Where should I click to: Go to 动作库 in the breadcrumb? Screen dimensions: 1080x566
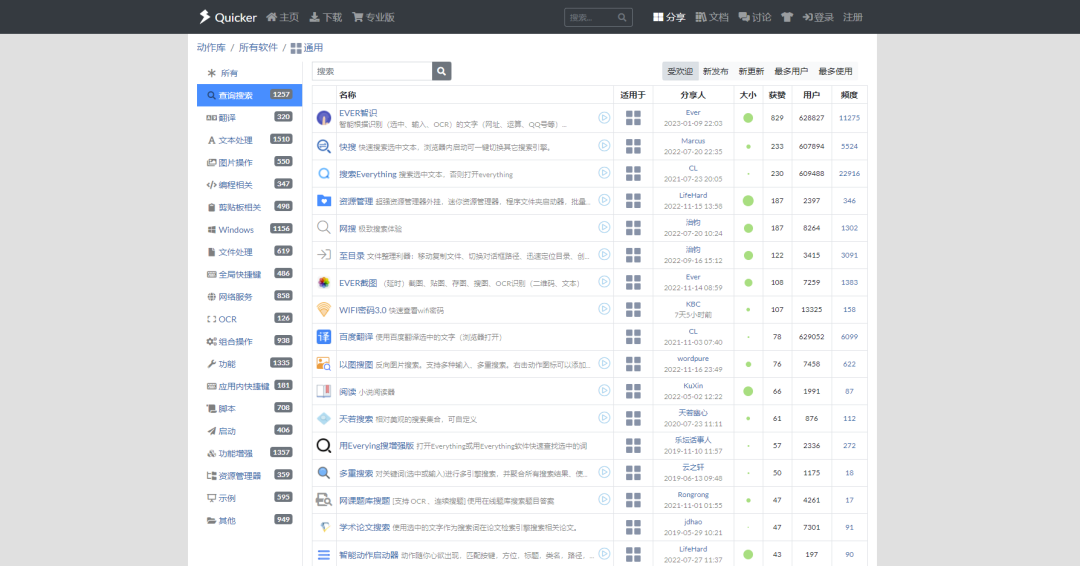(x=211, y=48)
